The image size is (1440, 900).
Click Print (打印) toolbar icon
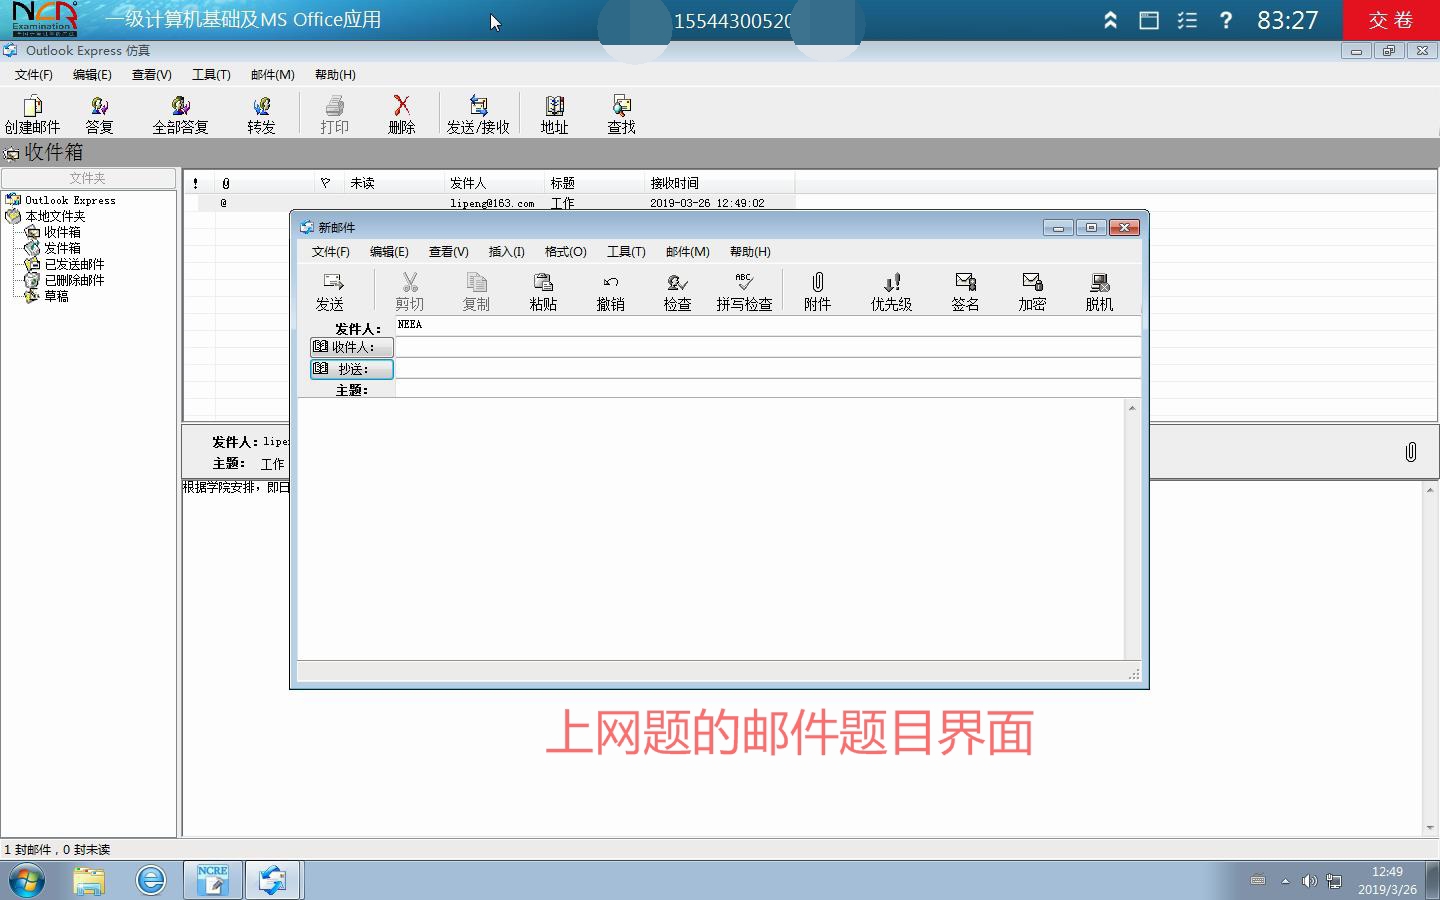[x=334, y=114]
